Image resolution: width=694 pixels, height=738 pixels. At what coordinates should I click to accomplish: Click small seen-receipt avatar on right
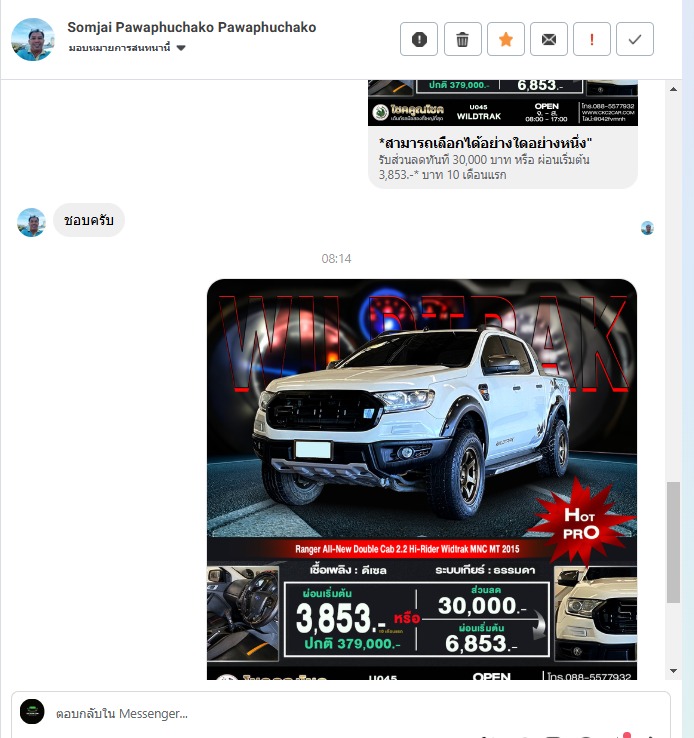click(x=647, y=228)
